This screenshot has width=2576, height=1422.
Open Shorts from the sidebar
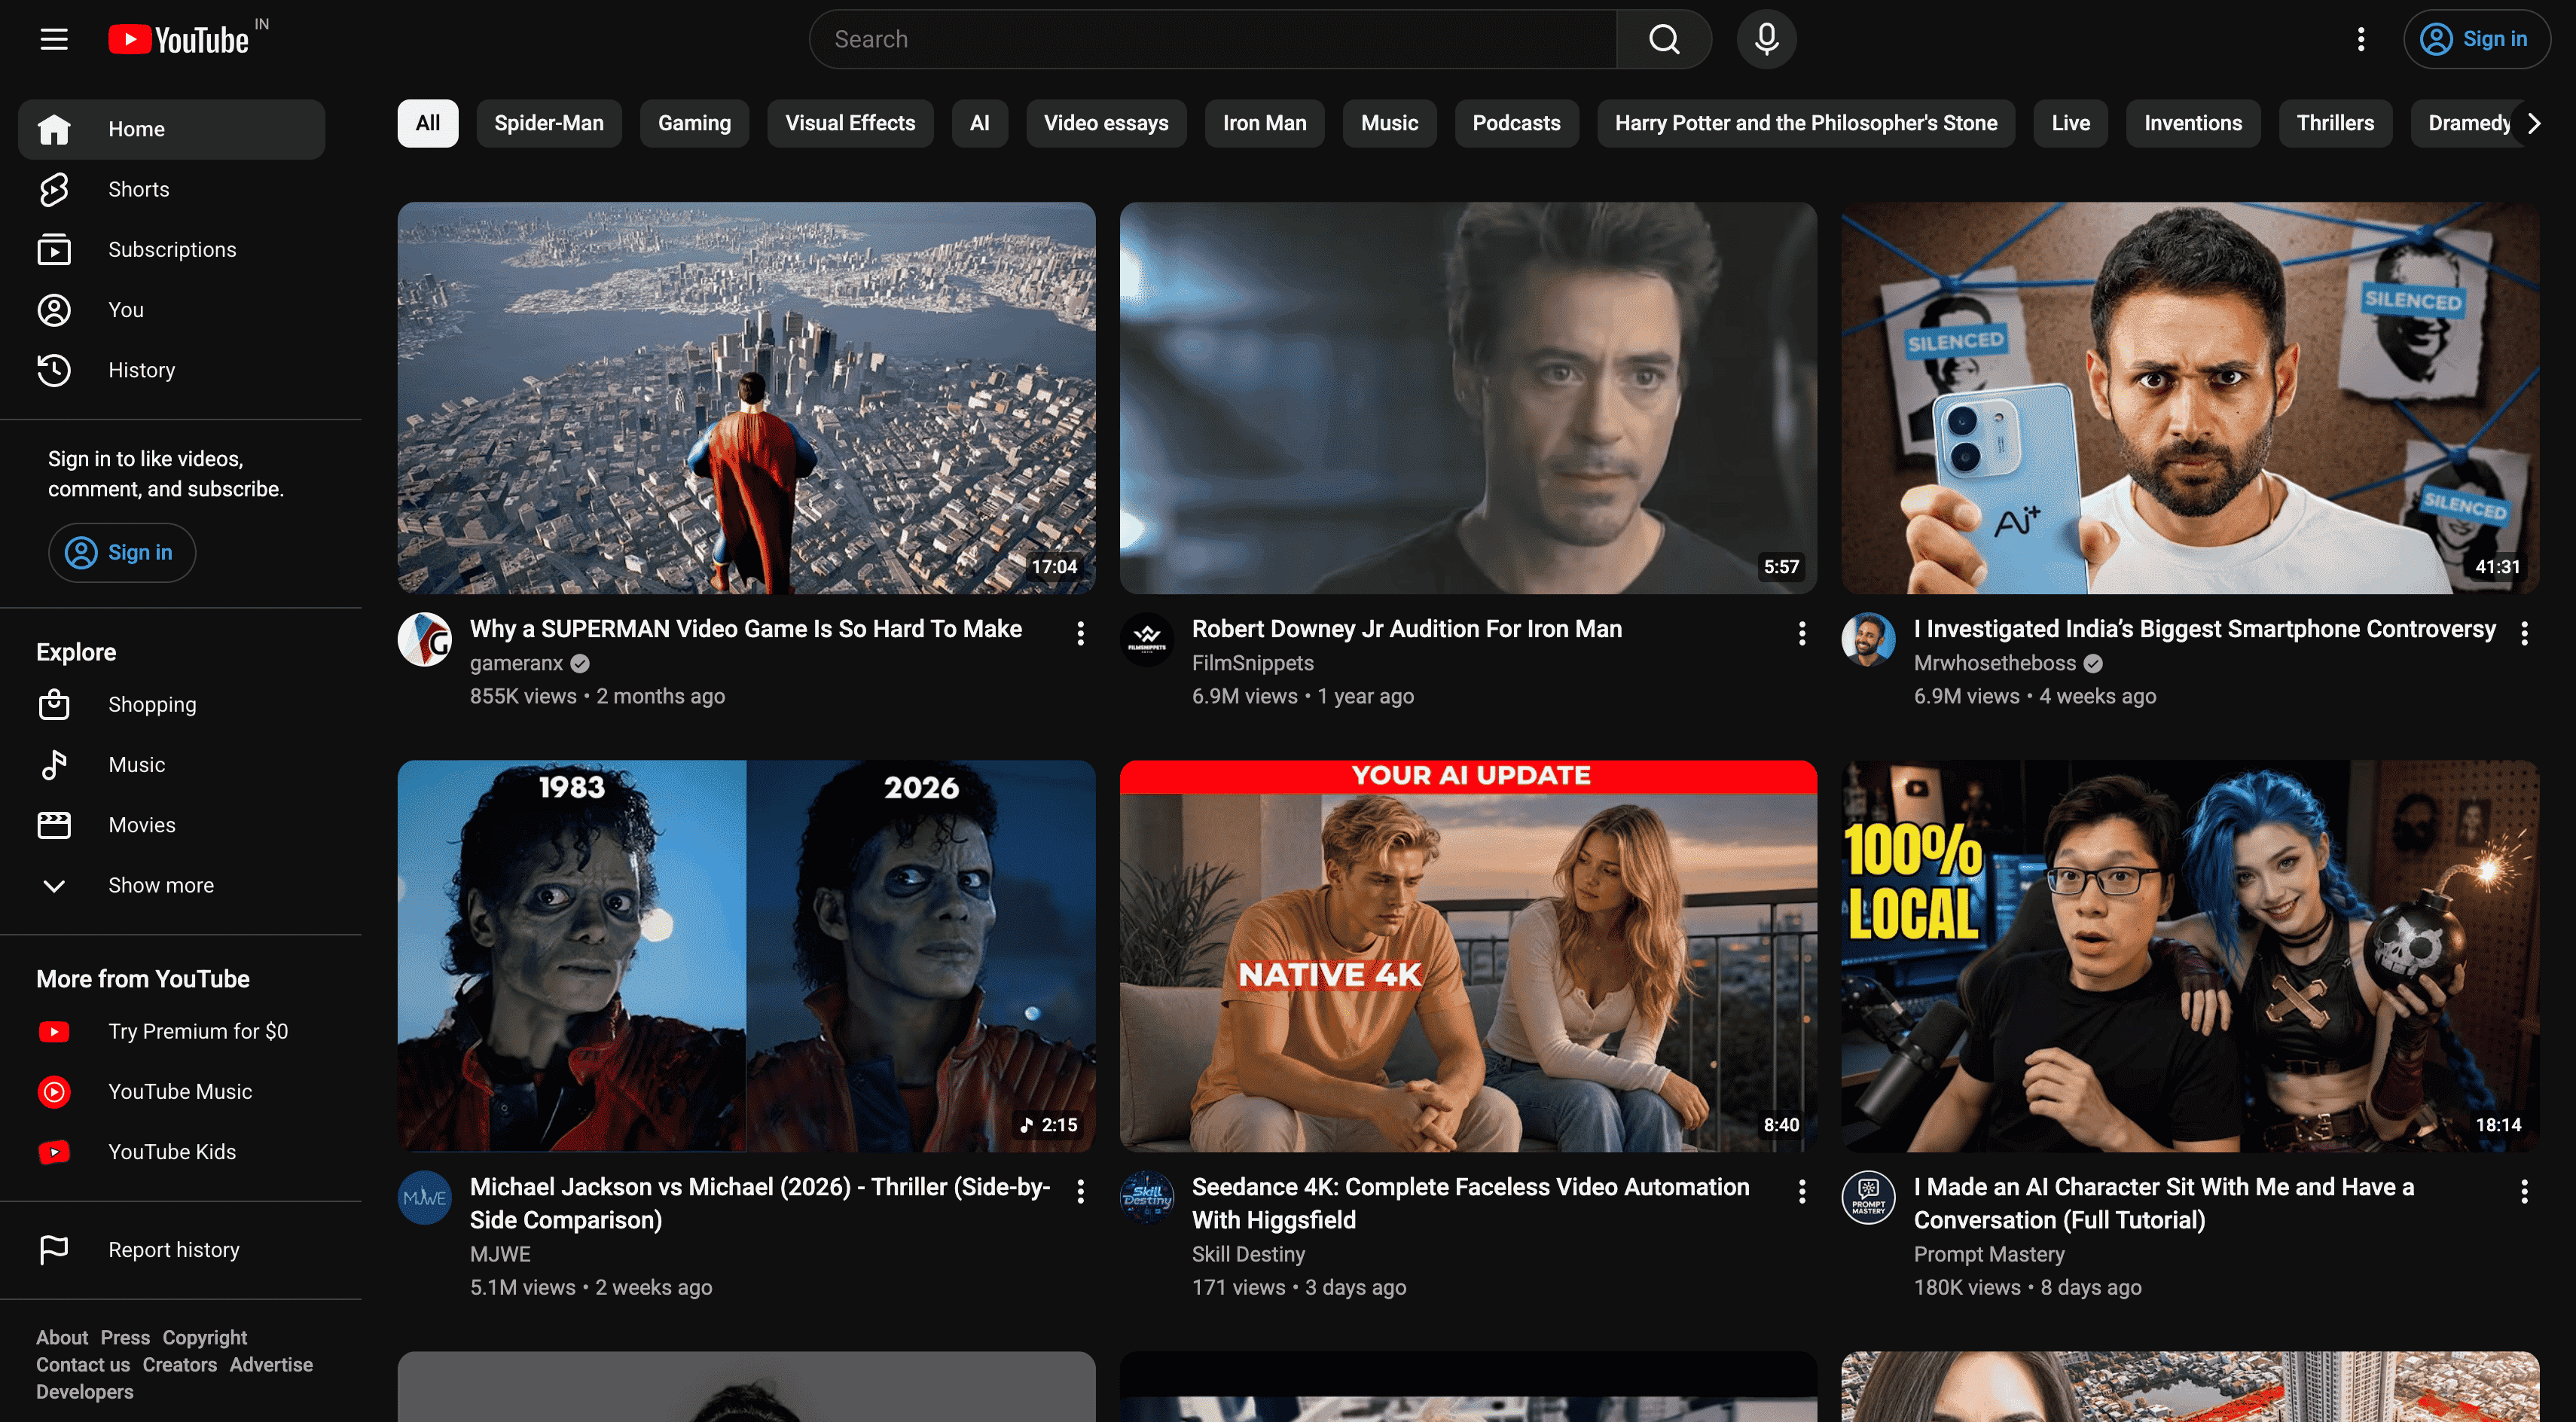coord(171,189)
